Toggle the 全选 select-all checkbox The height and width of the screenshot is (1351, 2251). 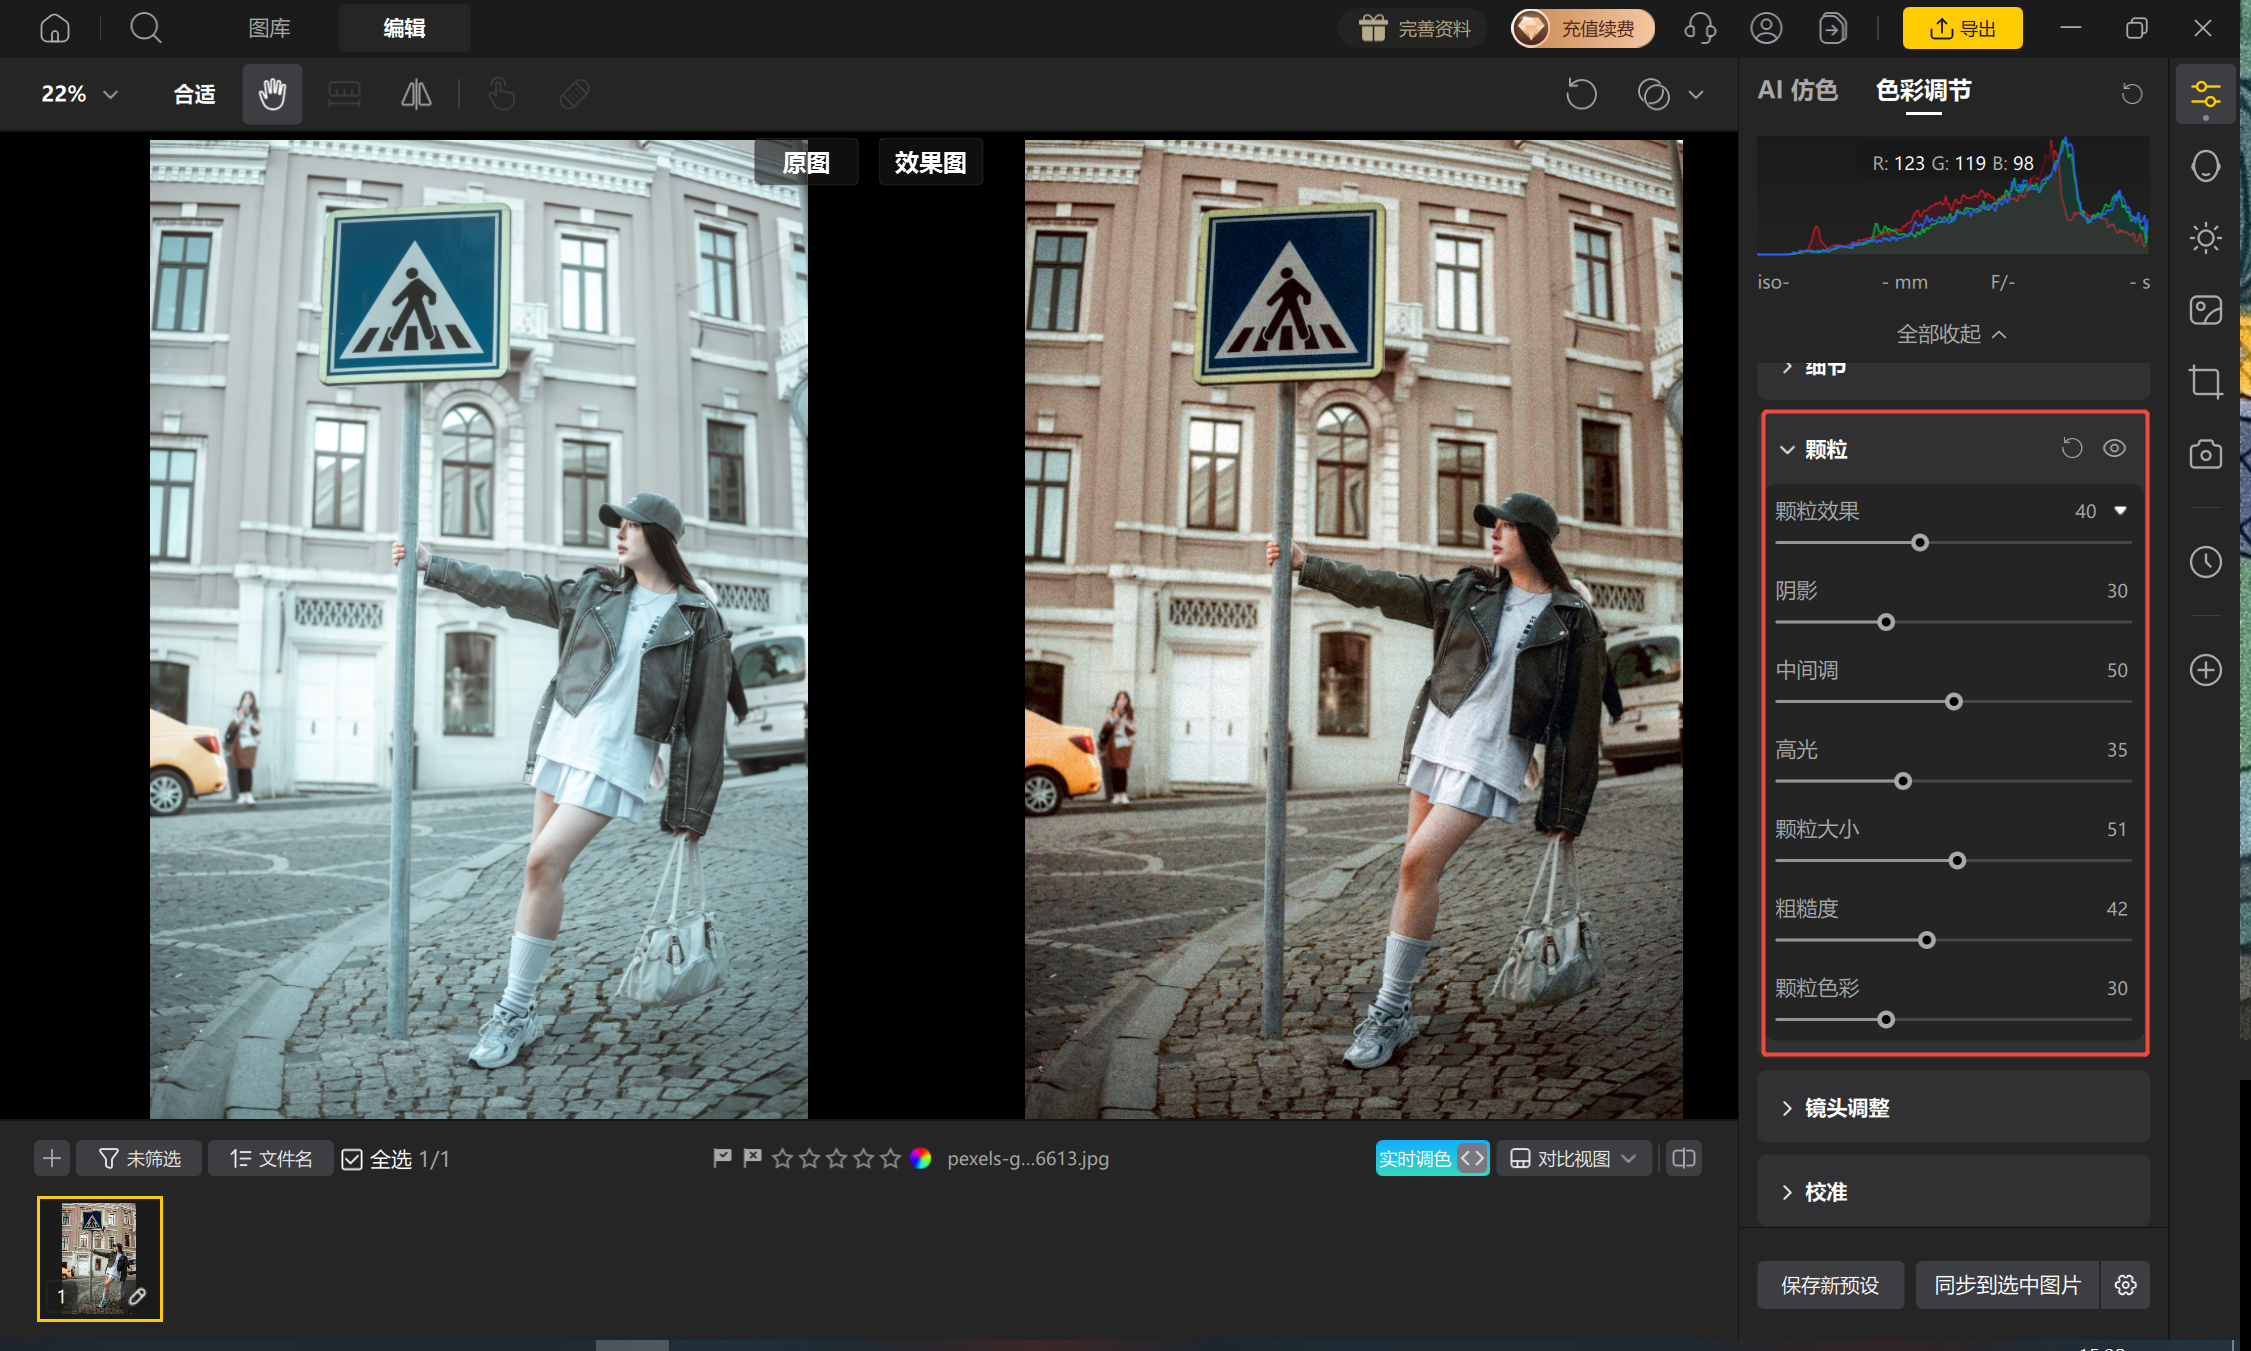pos(352,1159)
